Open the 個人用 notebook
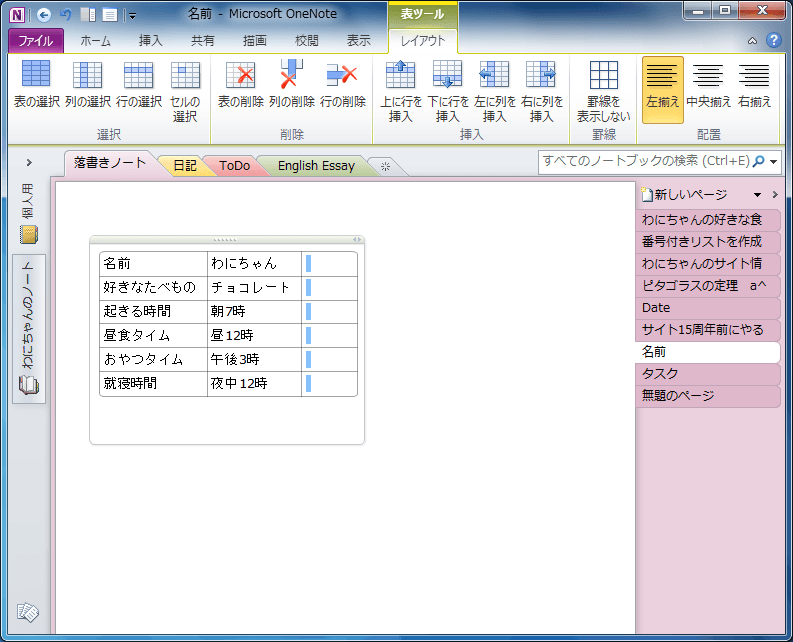 point(28,213)
